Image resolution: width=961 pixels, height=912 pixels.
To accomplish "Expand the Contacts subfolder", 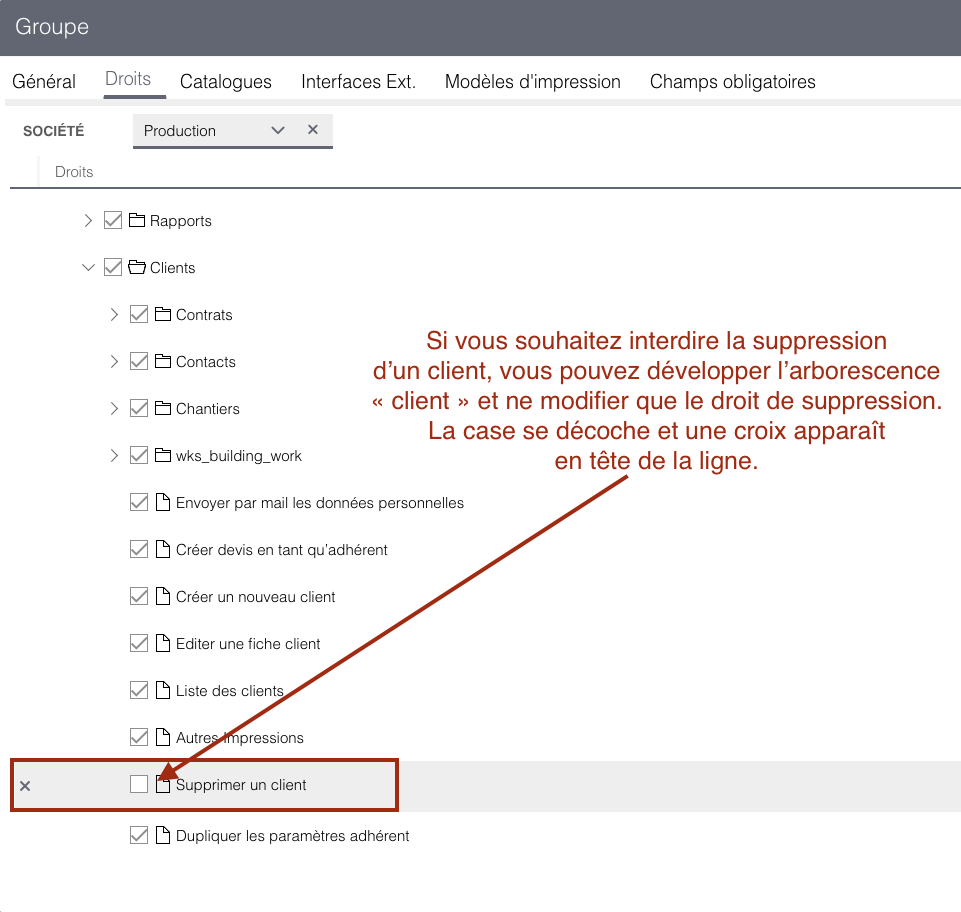I will tap(114, 362).
